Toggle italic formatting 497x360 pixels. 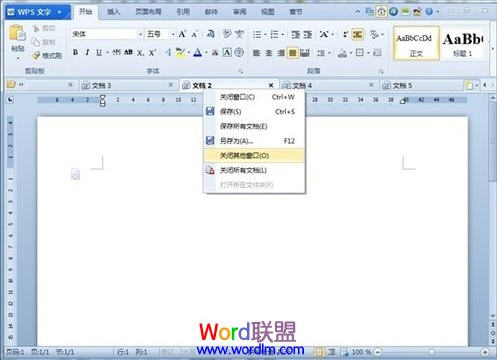coord(87,52)
